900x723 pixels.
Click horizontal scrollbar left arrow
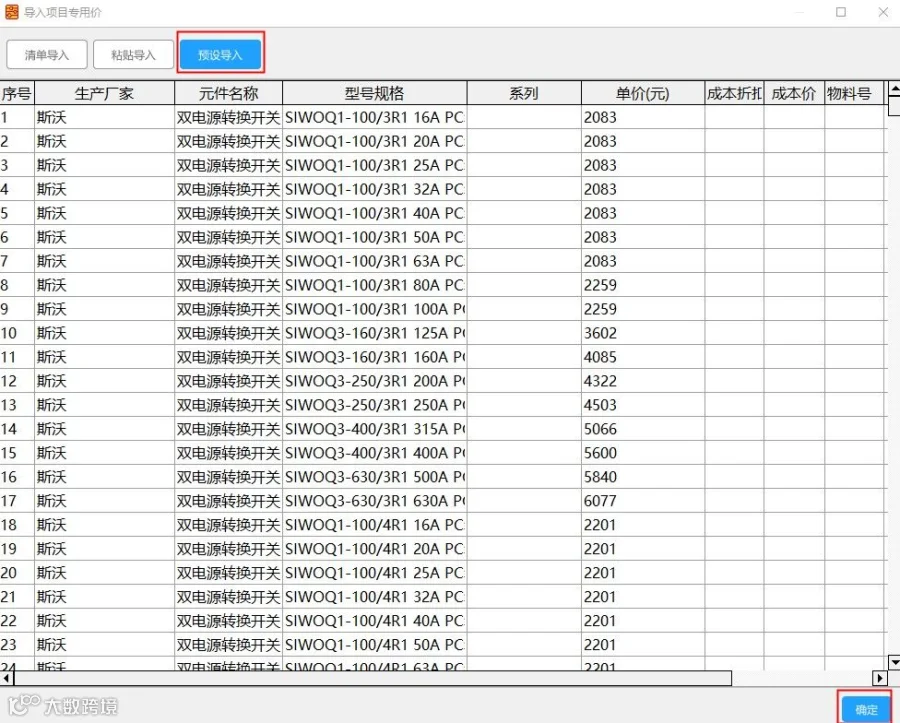pos(6,678)
